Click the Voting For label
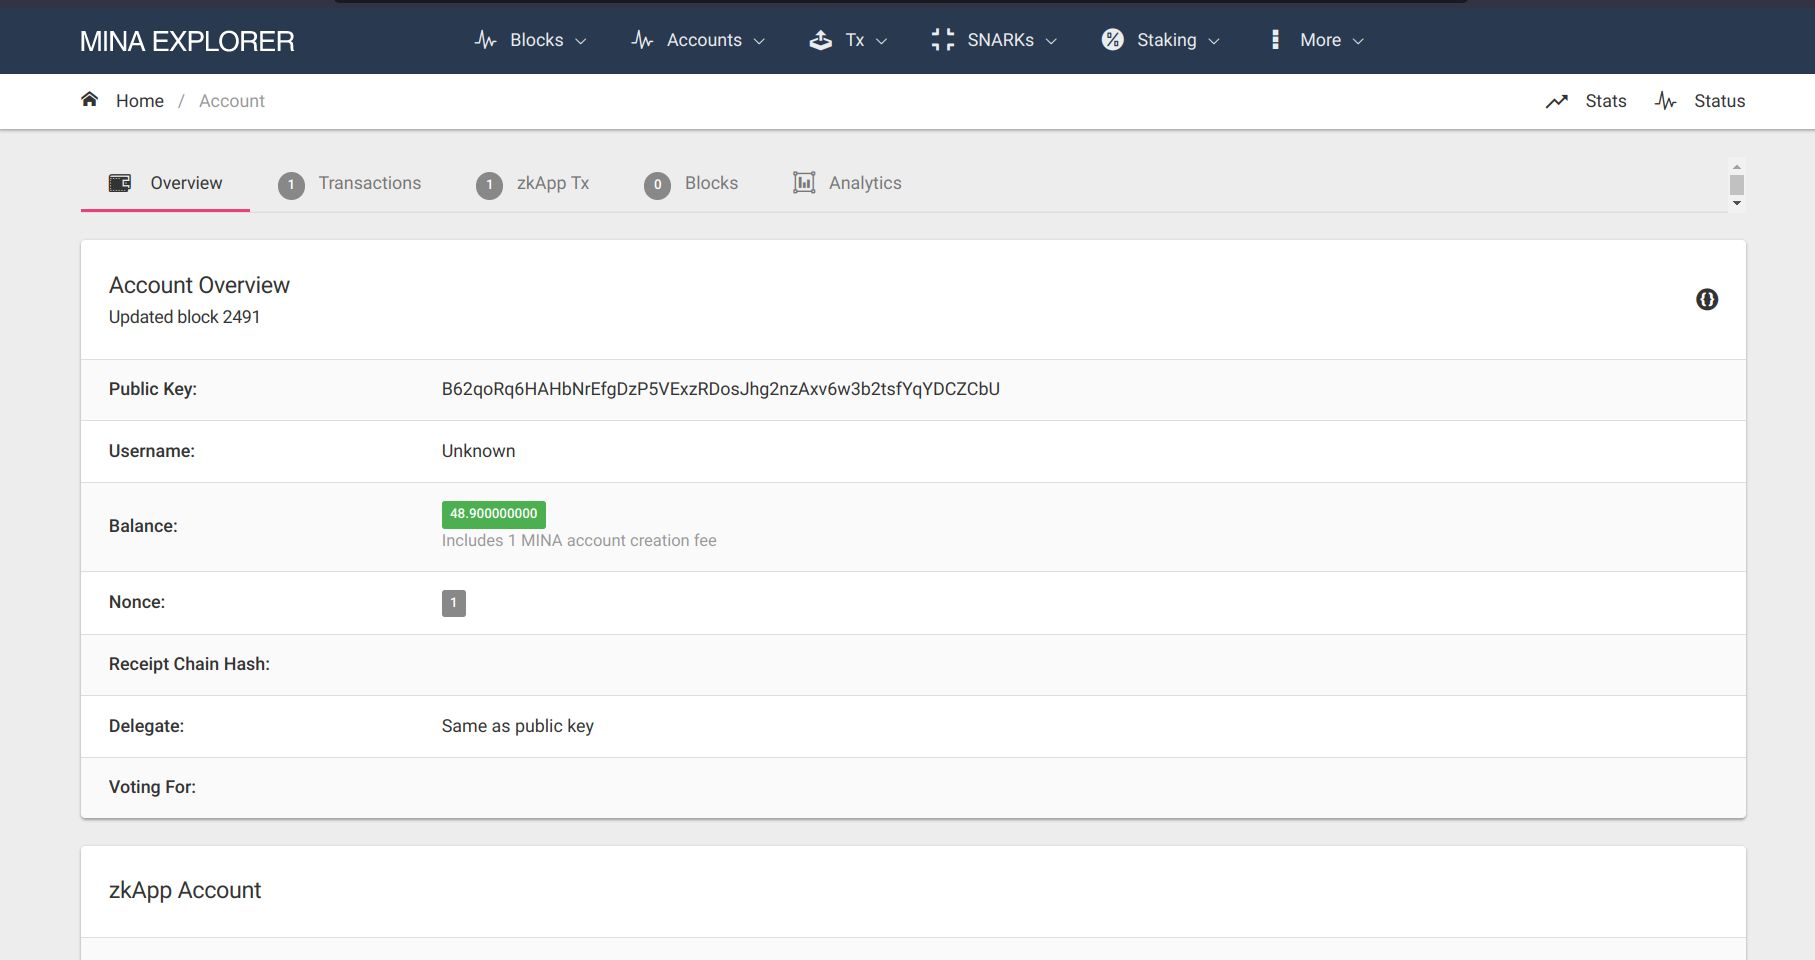 152,787
